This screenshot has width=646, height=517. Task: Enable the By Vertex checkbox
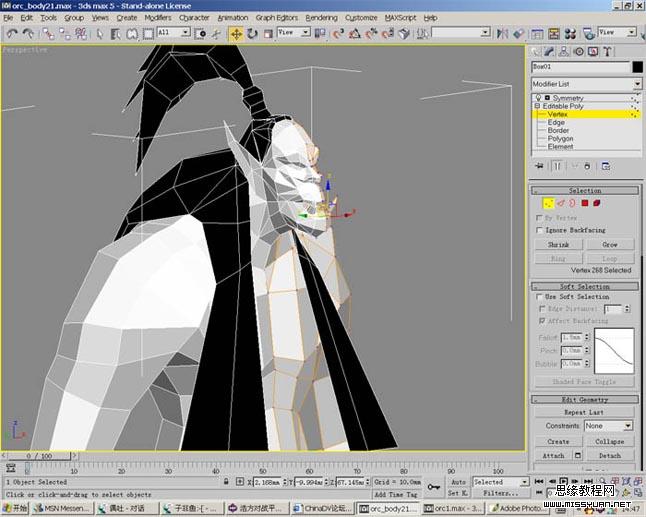coord(539,218)
